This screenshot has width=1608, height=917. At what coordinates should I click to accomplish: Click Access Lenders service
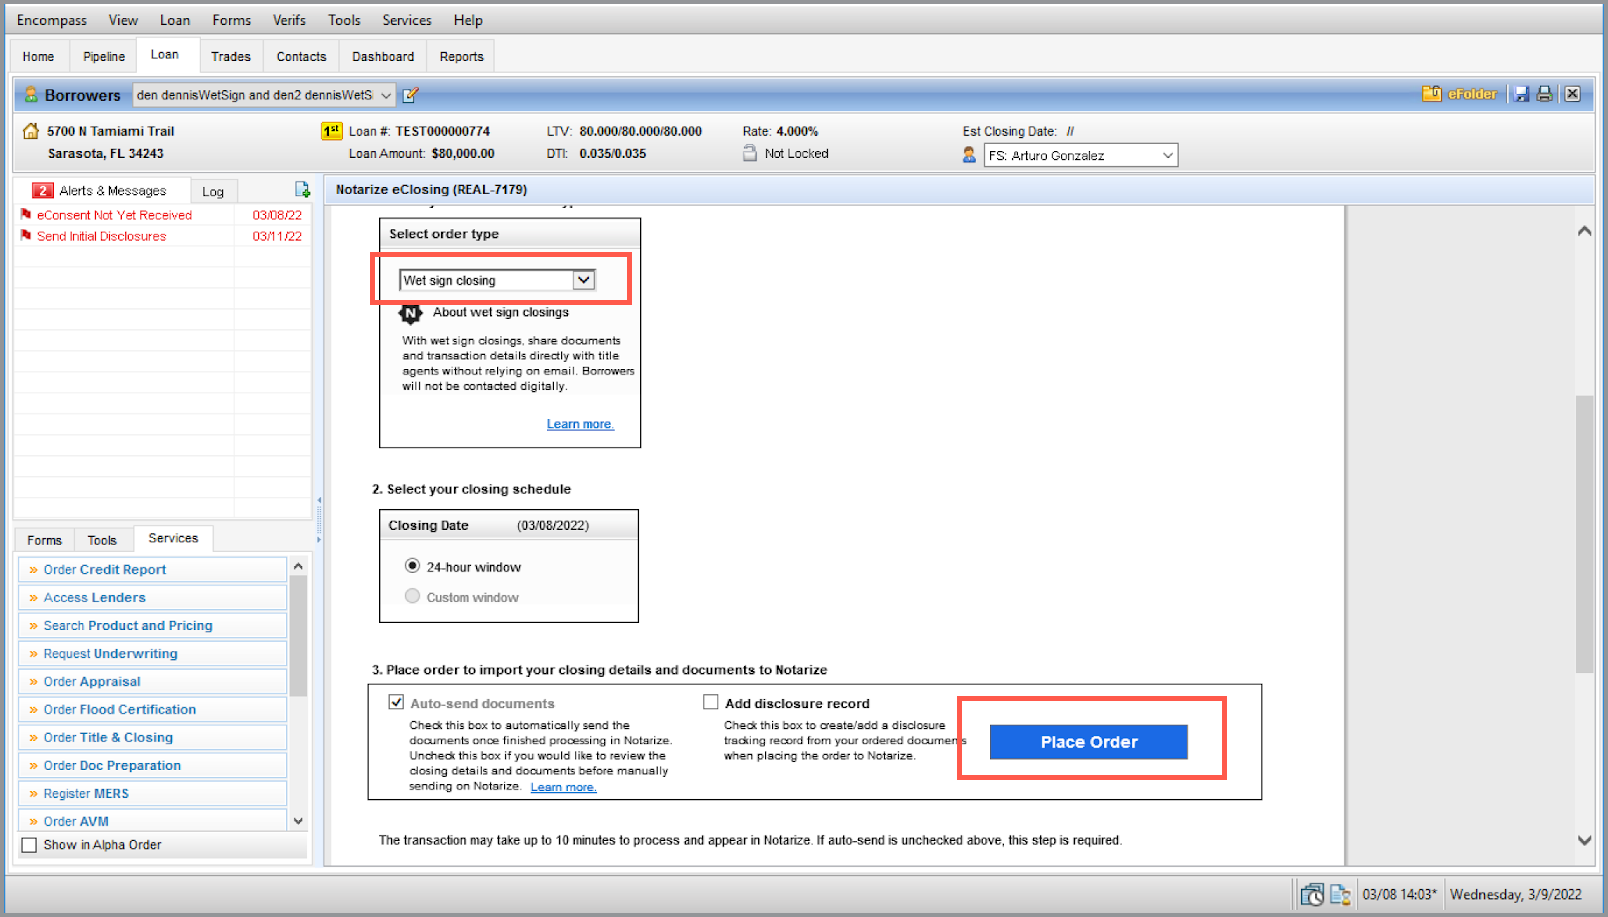click(x=152, y=597)
